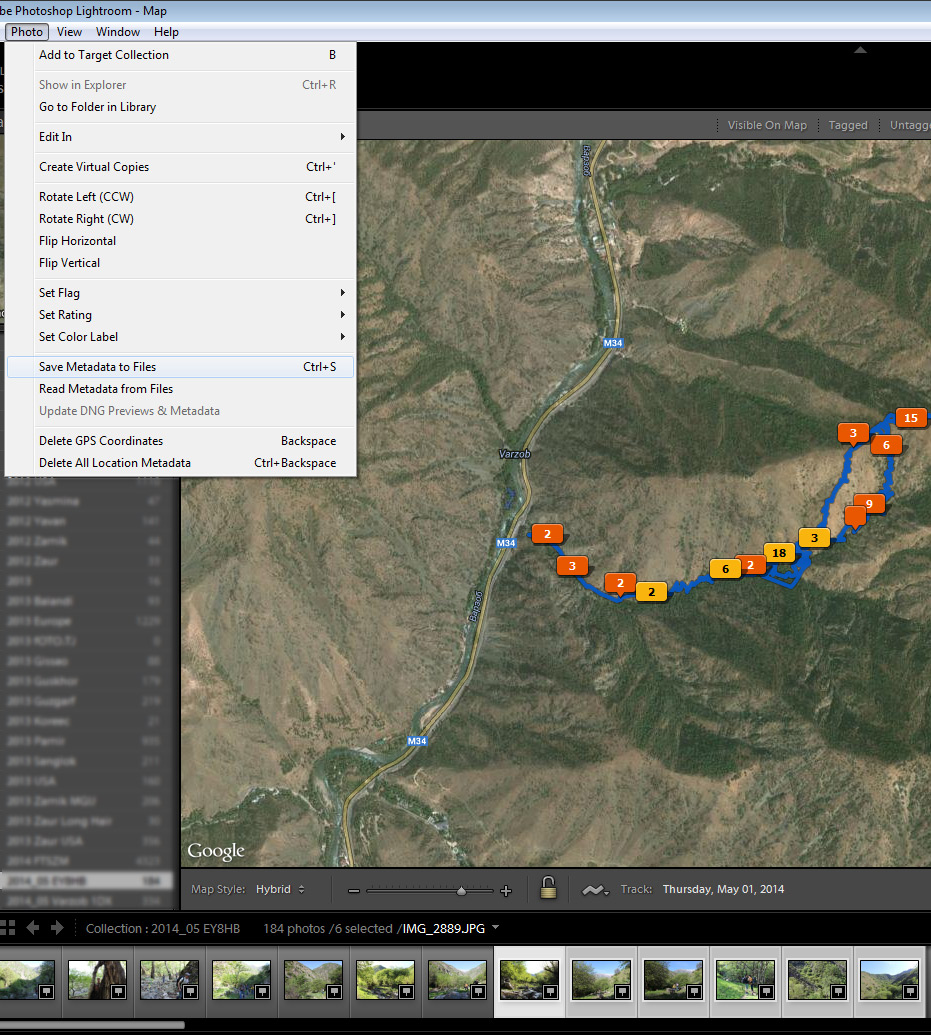Choose Create Virtual Copies
Image resolution: width=931 pixels, height=1035 pixels.
[180, 167]
